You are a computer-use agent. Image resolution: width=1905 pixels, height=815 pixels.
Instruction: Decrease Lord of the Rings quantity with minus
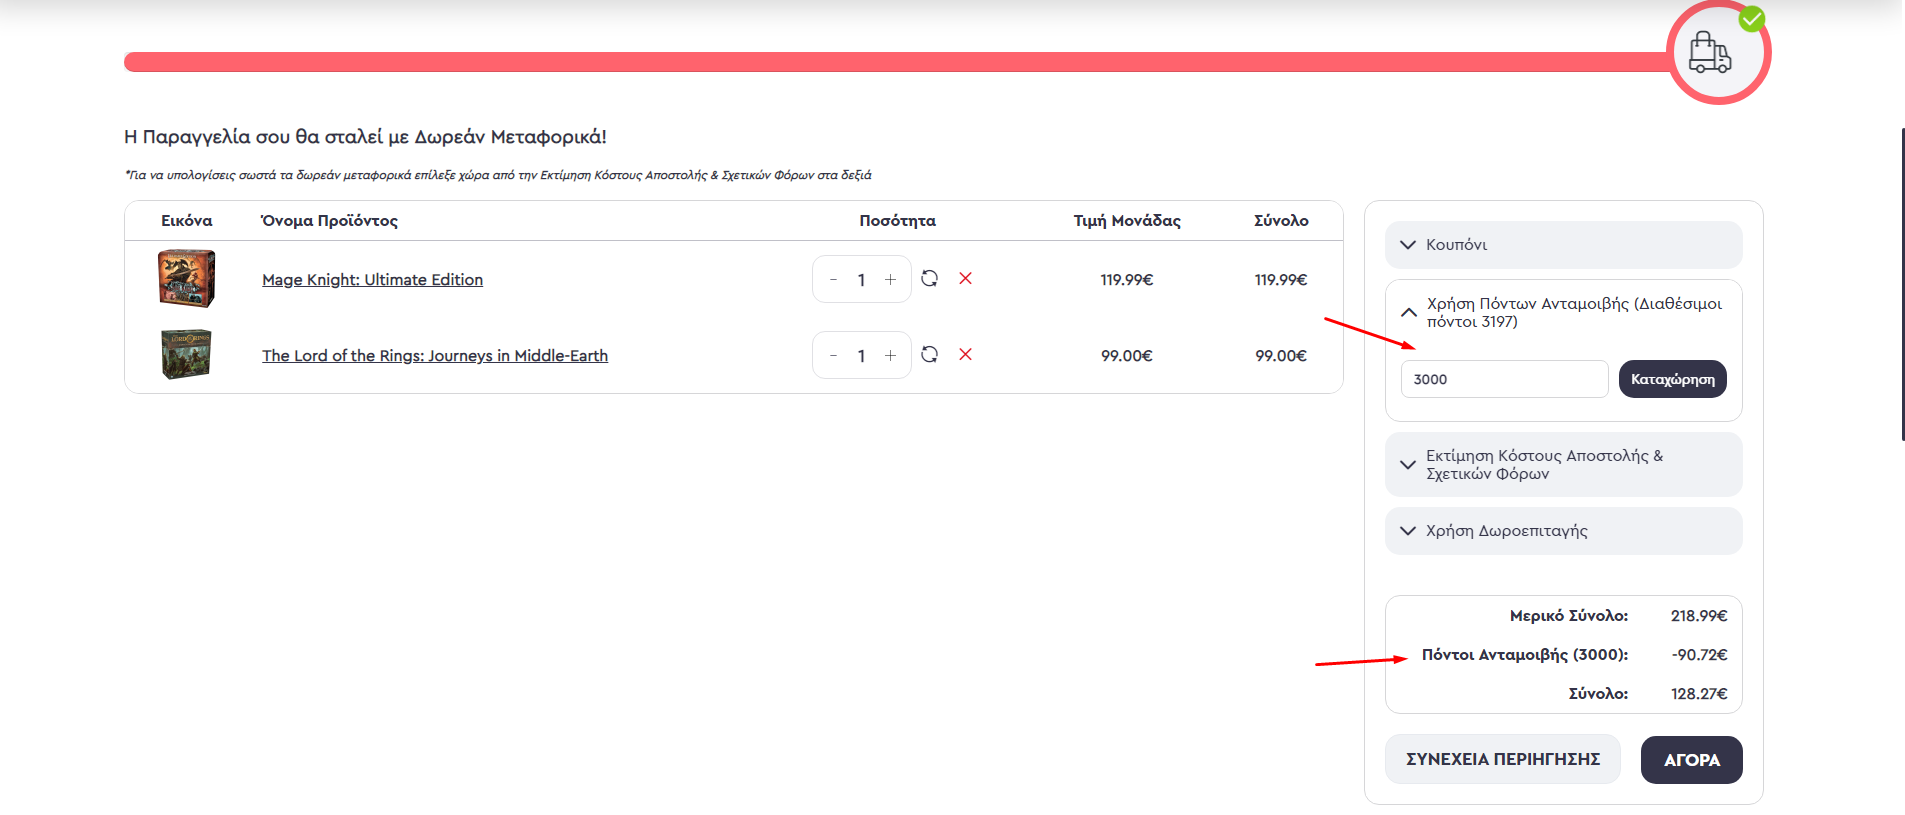[833, 356]
